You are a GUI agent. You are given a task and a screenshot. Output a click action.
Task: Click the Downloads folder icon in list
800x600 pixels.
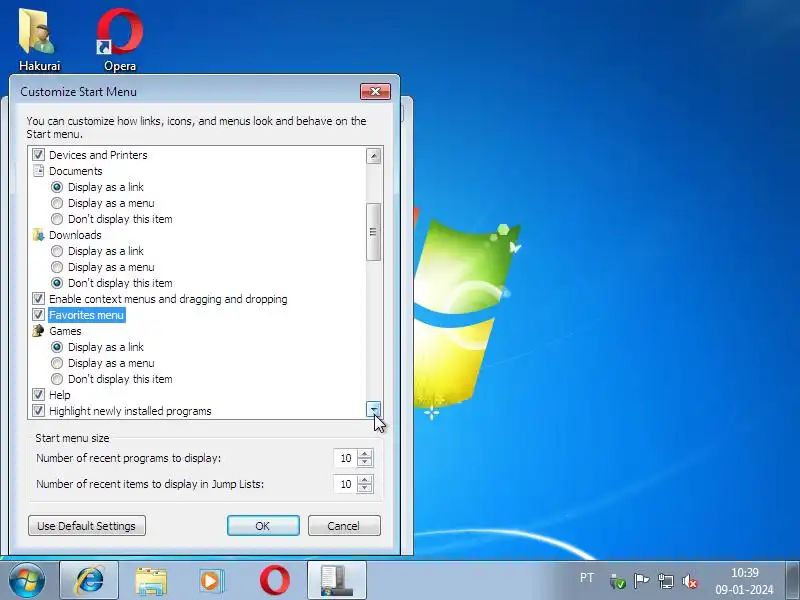coord(38,235)
